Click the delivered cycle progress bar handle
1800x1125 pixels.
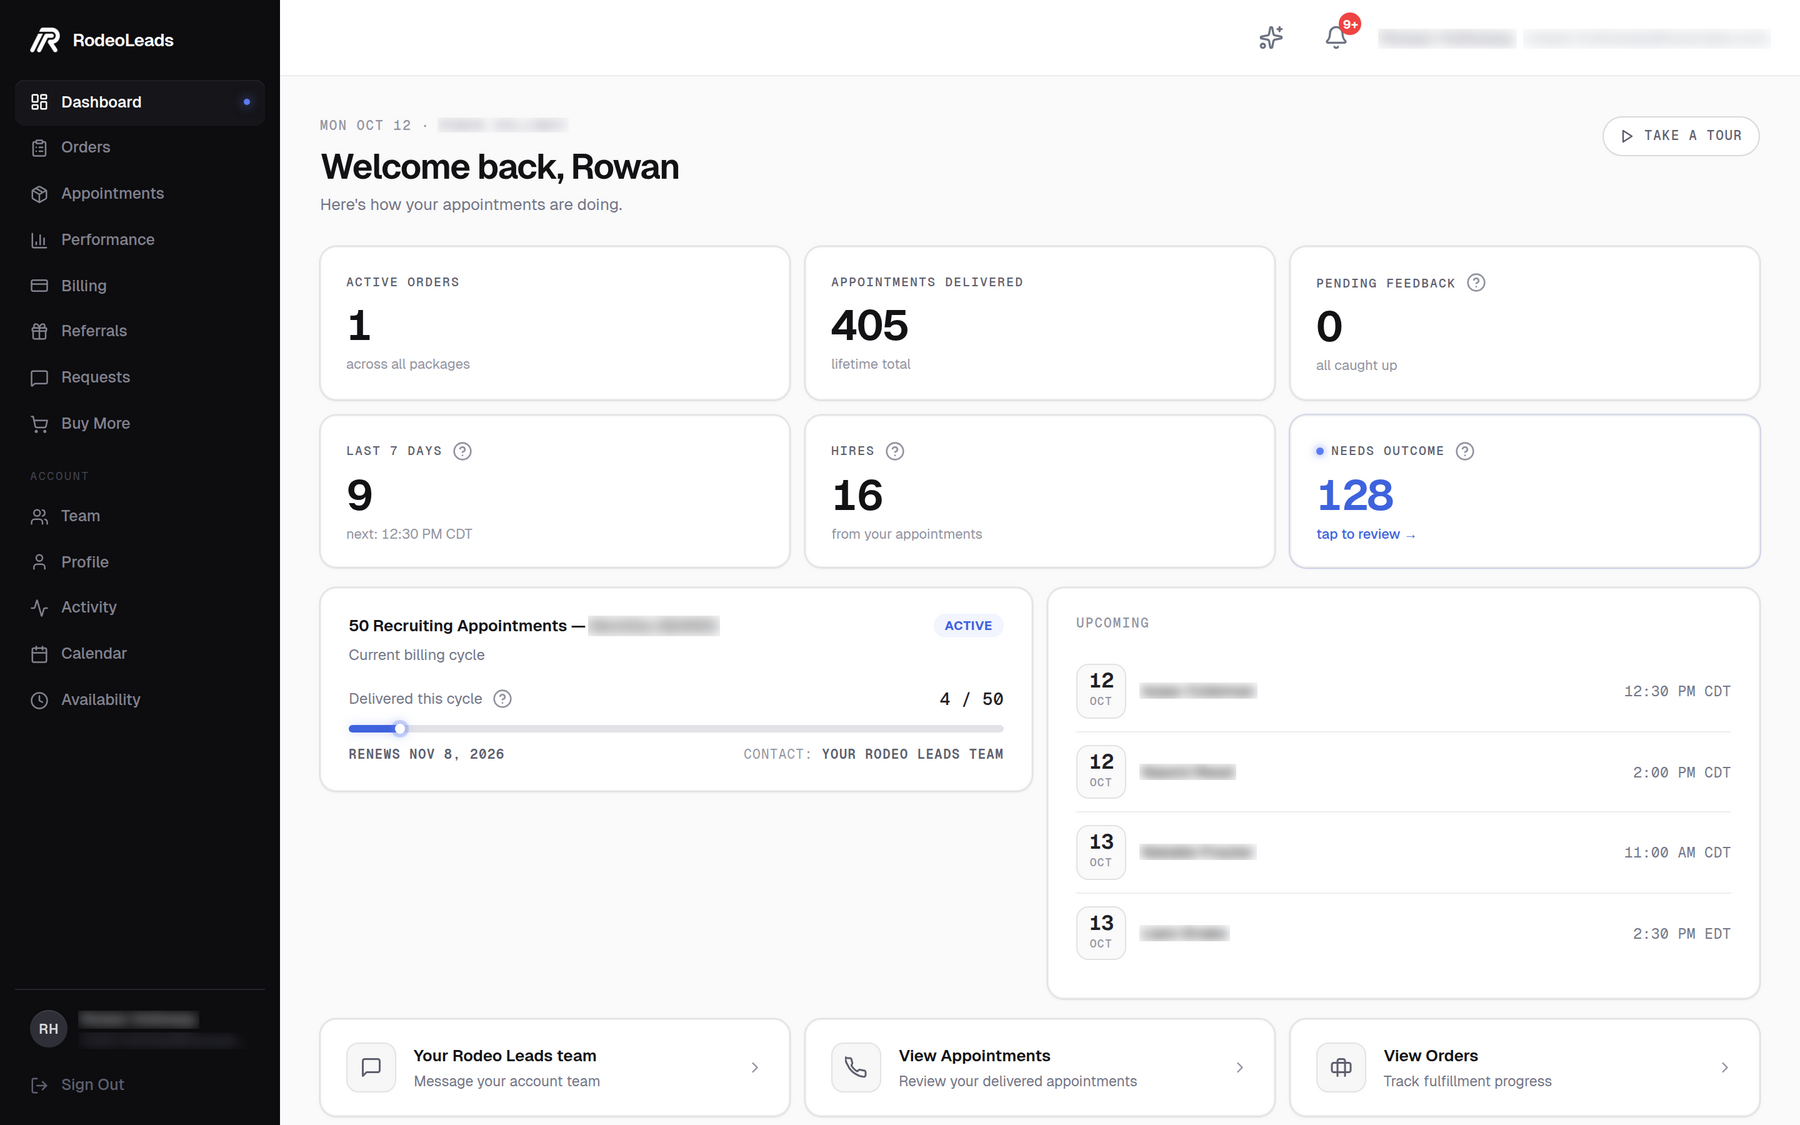(x=400, y=729)
